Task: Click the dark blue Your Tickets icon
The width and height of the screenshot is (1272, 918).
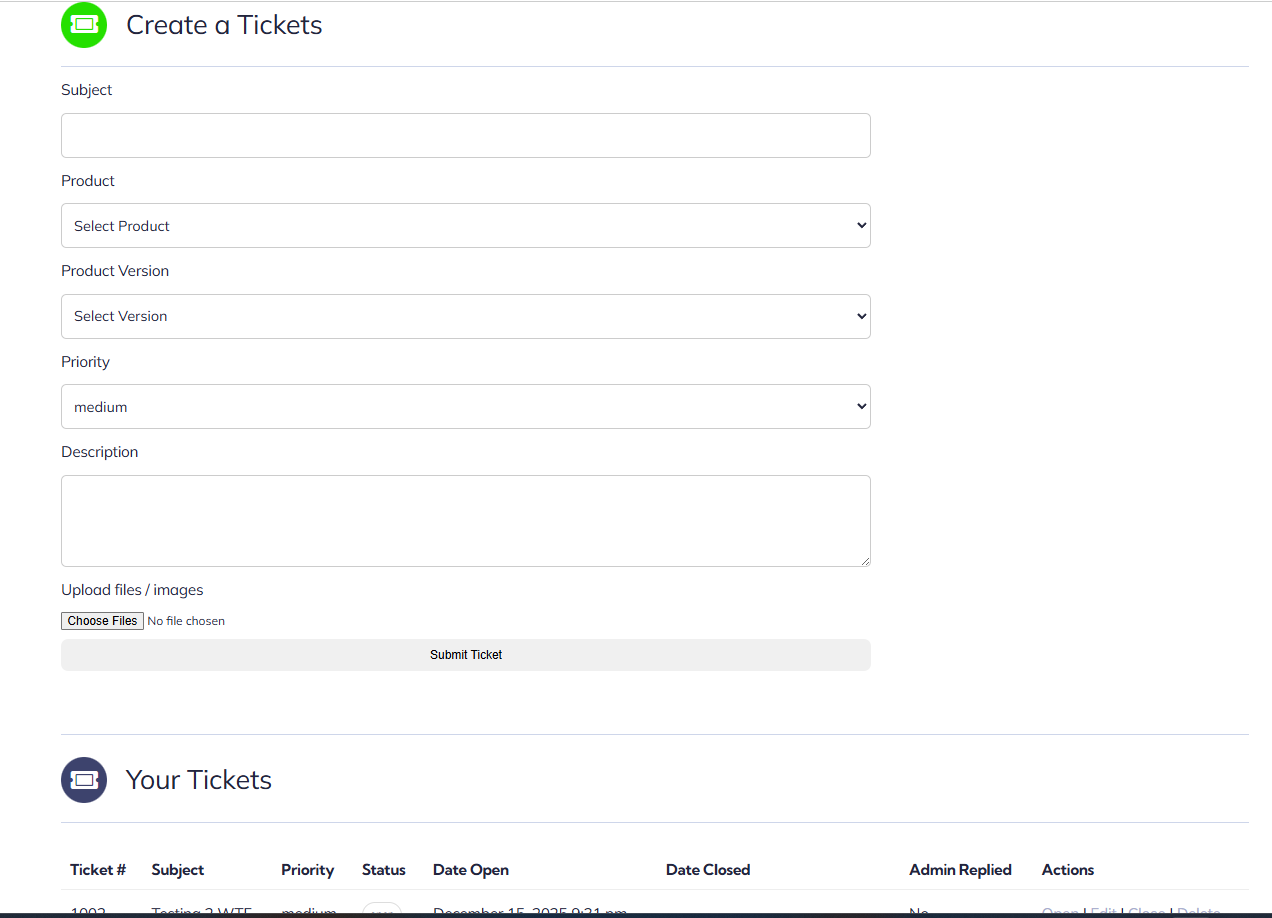Action: pyautogui.click(x=84, y=780)
